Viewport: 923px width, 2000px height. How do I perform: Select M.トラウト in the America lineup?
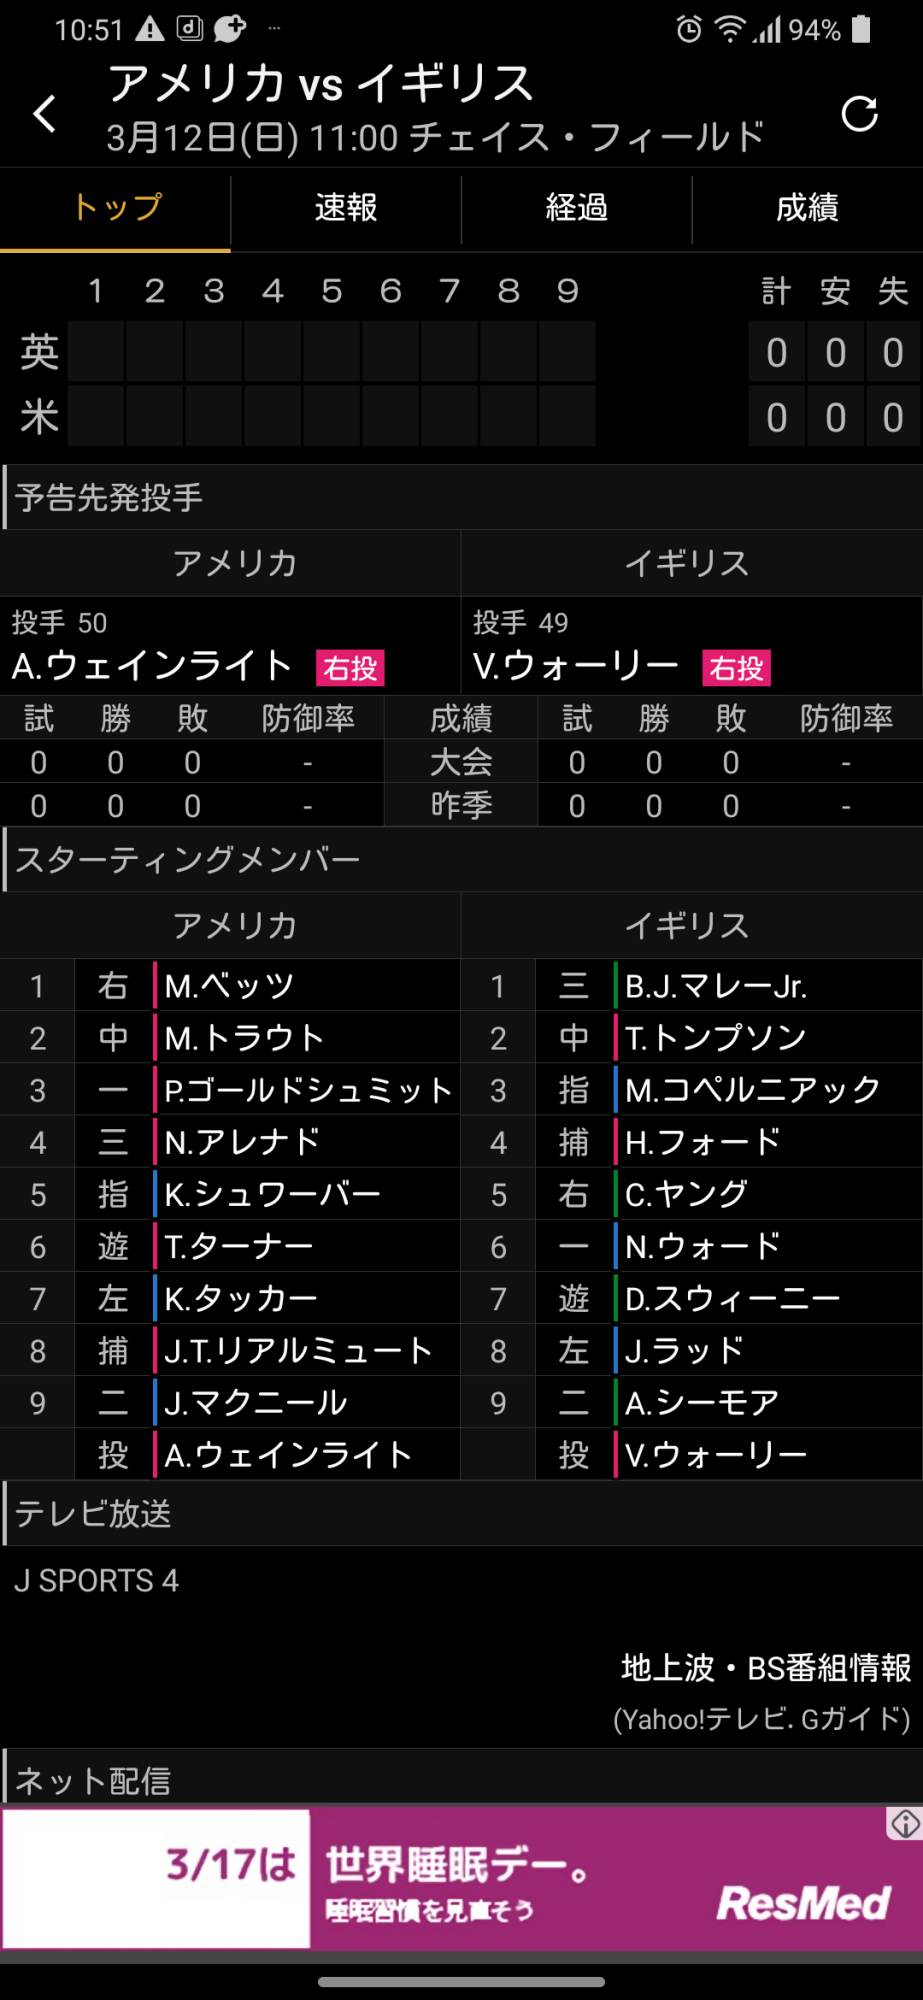244,1038
